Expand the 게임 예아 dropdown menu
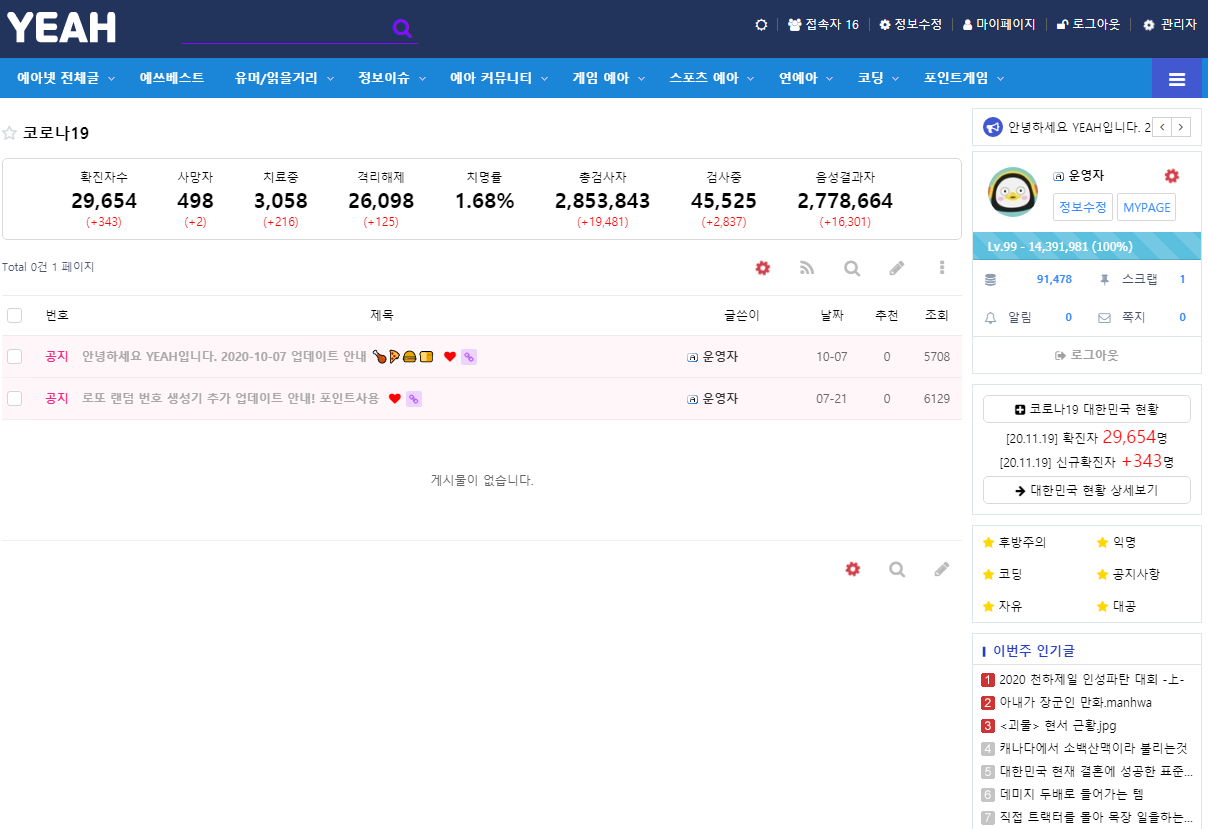 pyautogui.click(x=609, y=78)
